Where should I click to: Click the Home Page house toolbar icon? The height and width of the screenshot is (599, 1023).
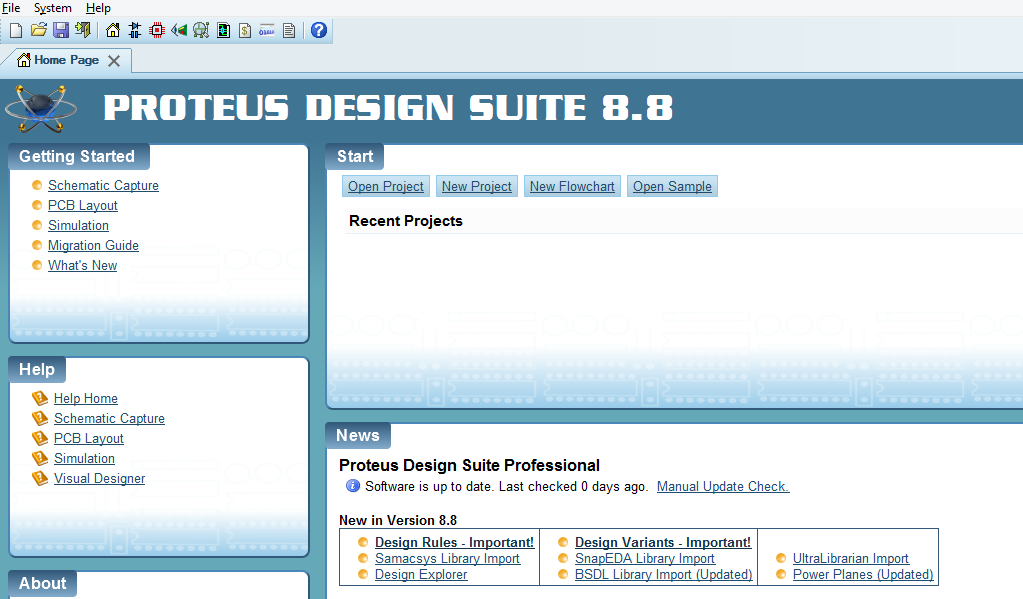coord(113,30)
